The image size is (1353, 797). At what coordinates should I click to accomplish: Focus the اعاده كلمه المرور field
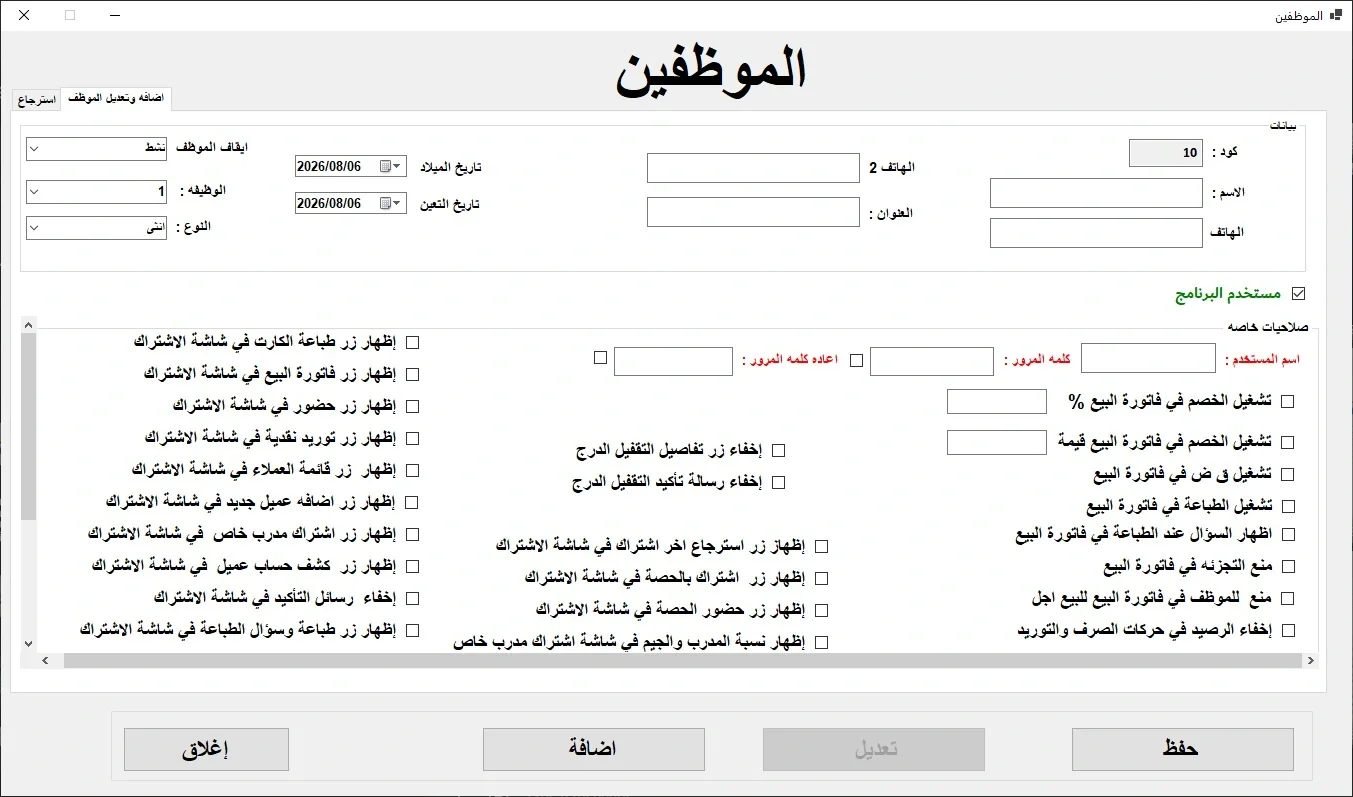point(673,362)
